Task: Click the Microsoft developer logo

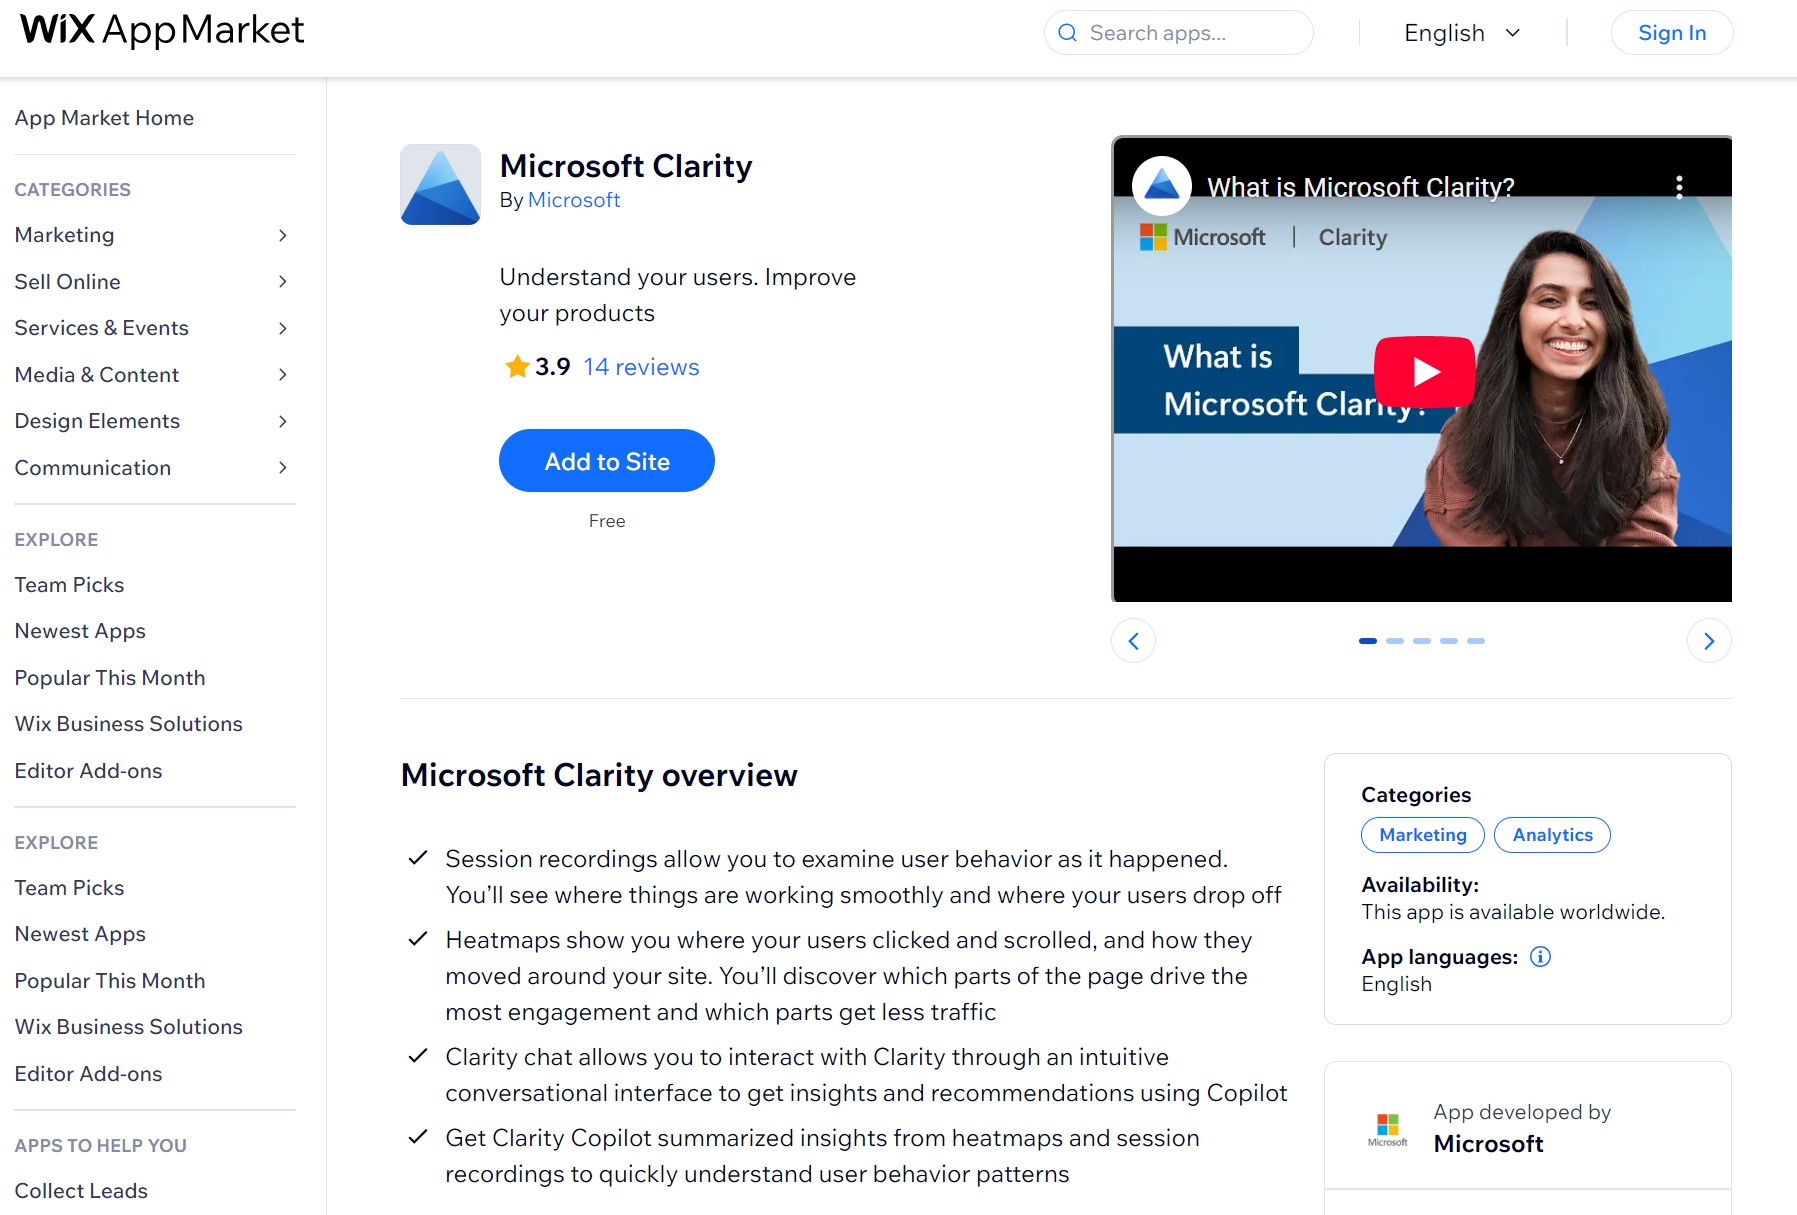Action: 1388,1127
